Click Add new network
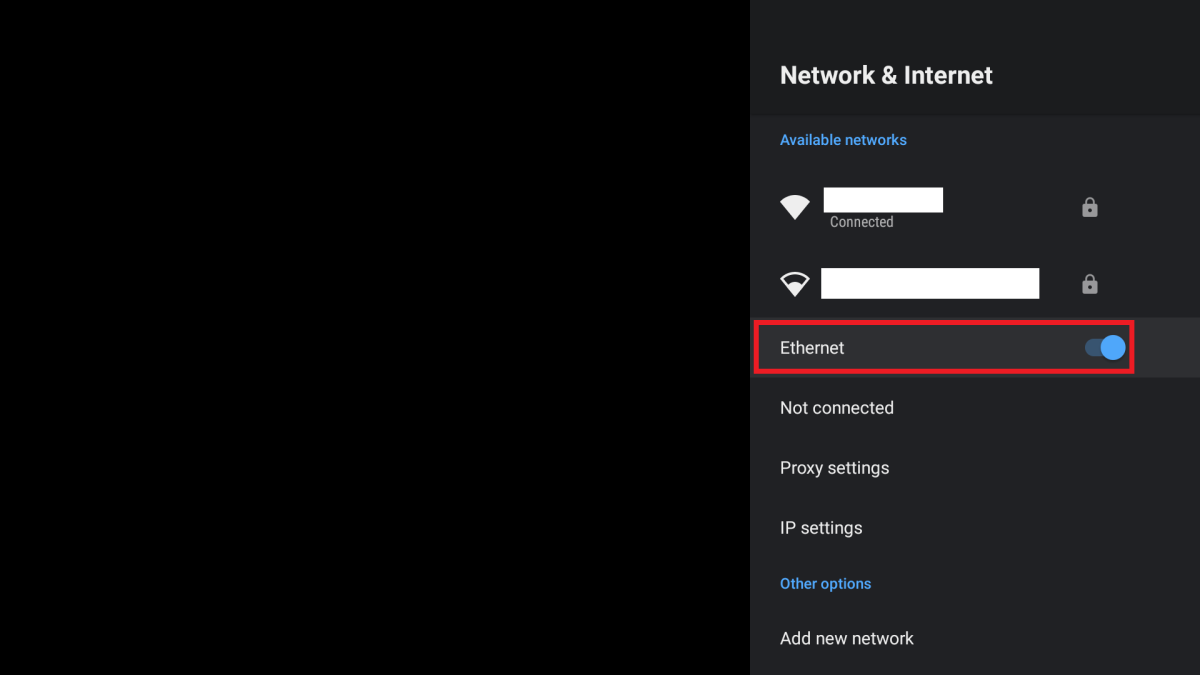 coord(846,638)
